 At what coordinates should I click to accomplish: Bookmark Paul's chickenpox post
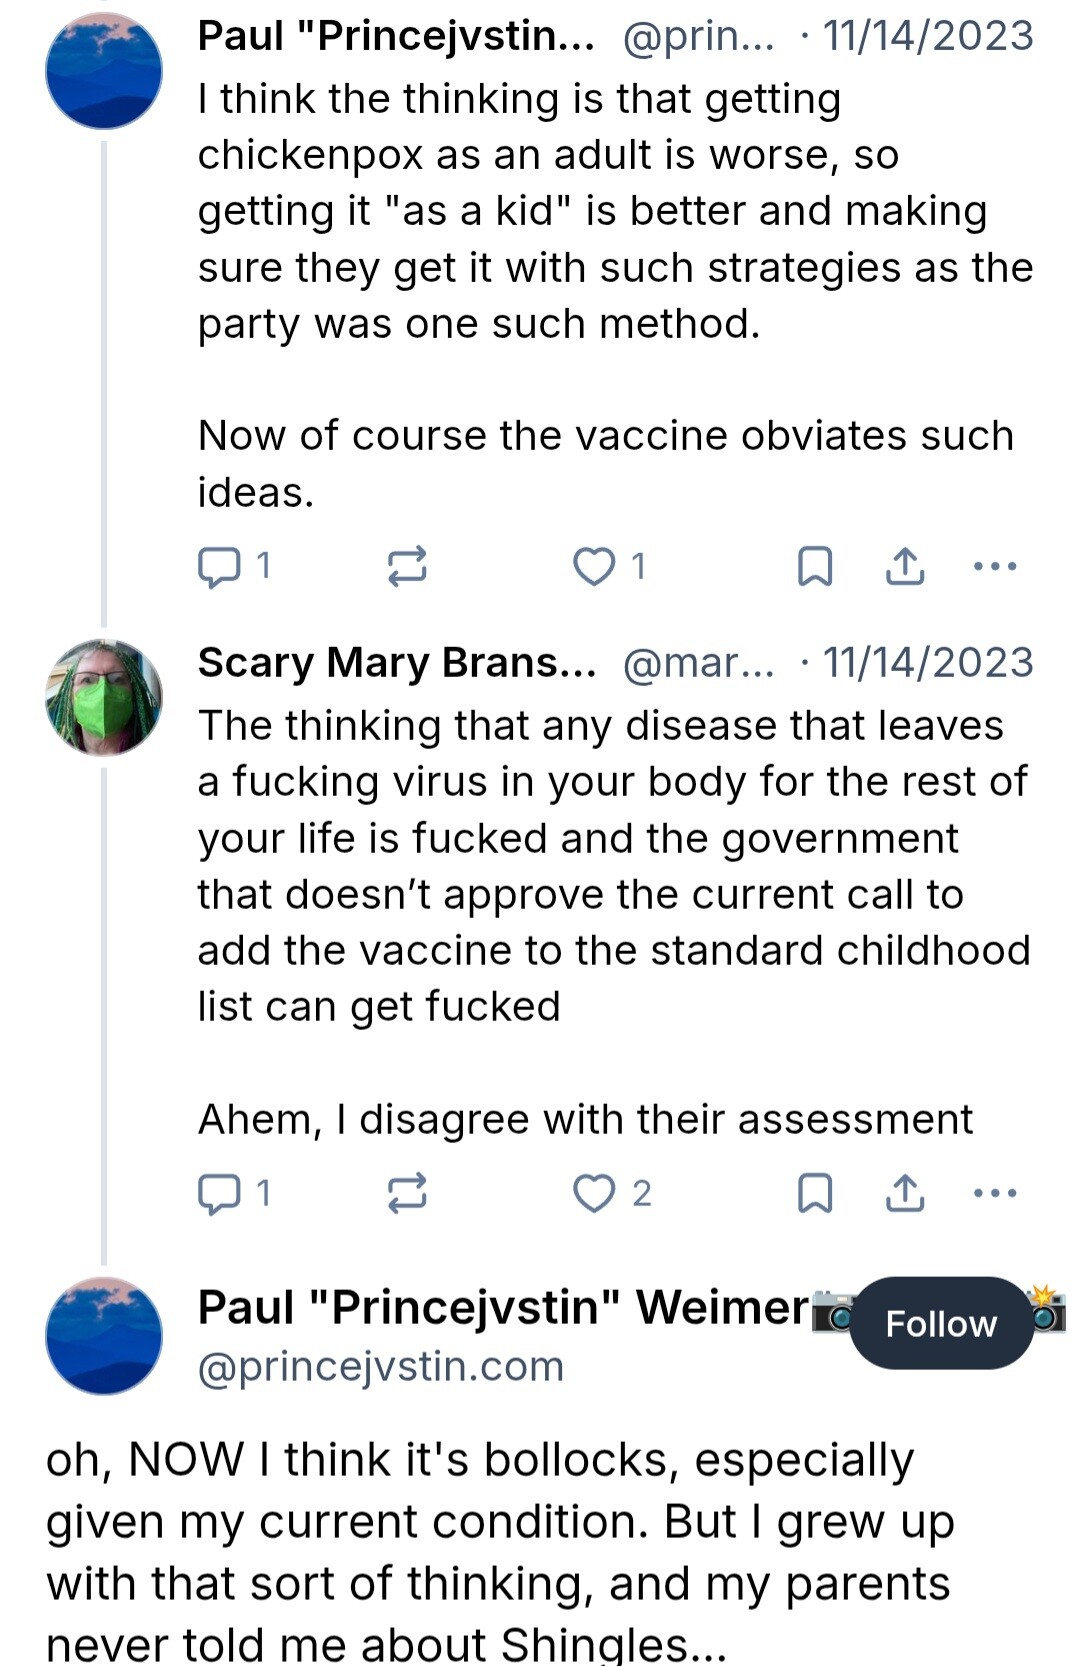tap(814, 567)
